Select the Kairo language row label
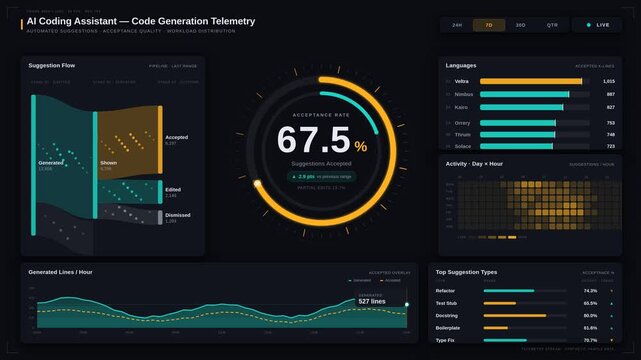This screenshot has height=360, width=641. (461, 107)
